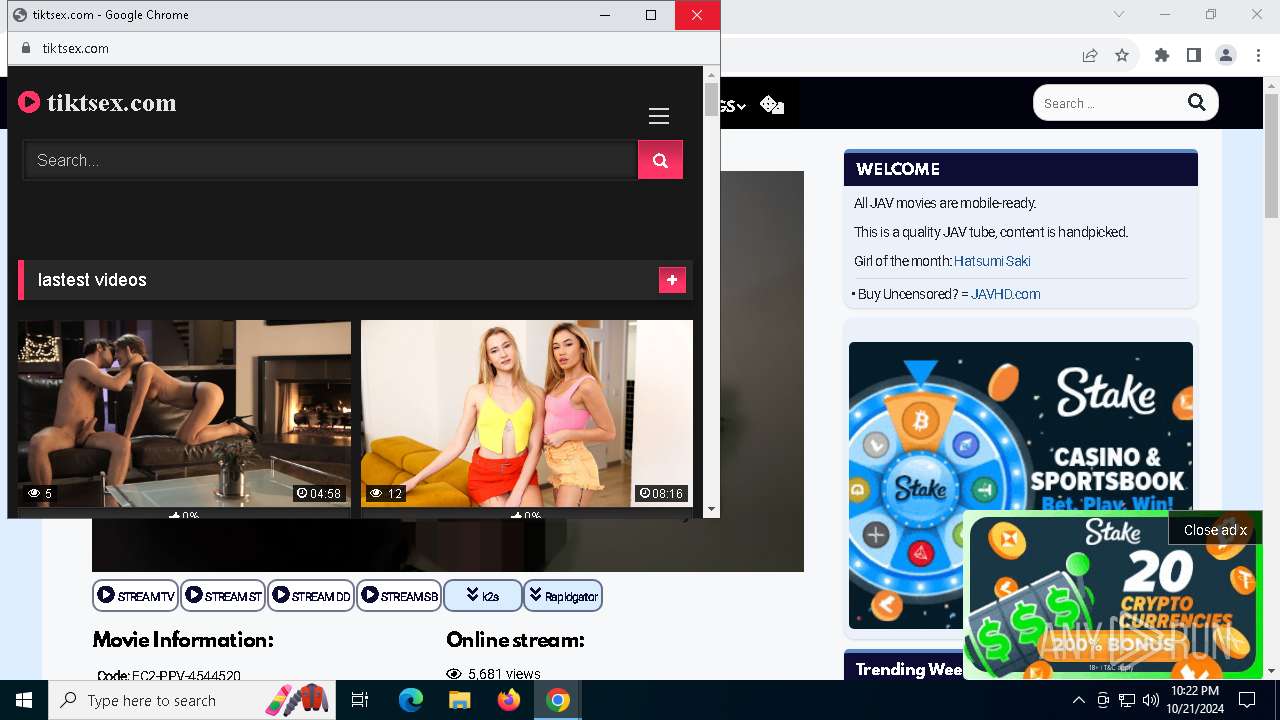This screenshot has height=720, width=1280.
Task: Select the STREAMSB stream button
Action: pos(399,596)
